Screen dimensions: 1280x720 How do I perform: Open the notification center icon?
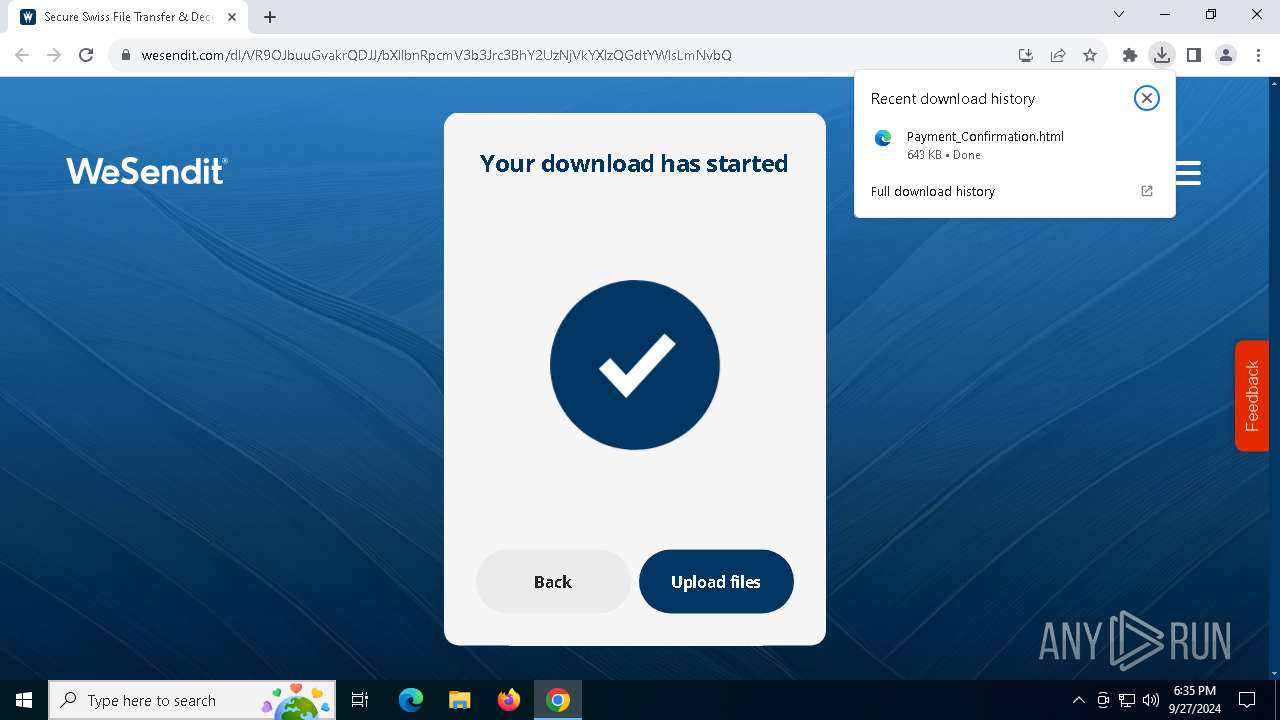pos(1247,700)
